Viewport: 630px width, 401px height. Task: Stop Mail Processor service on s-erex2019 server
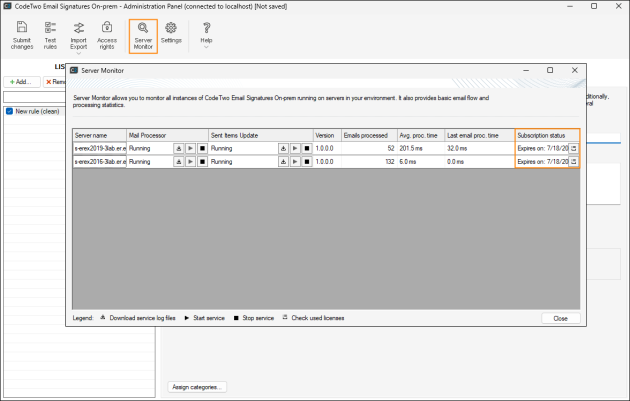(x=202, y=149)
